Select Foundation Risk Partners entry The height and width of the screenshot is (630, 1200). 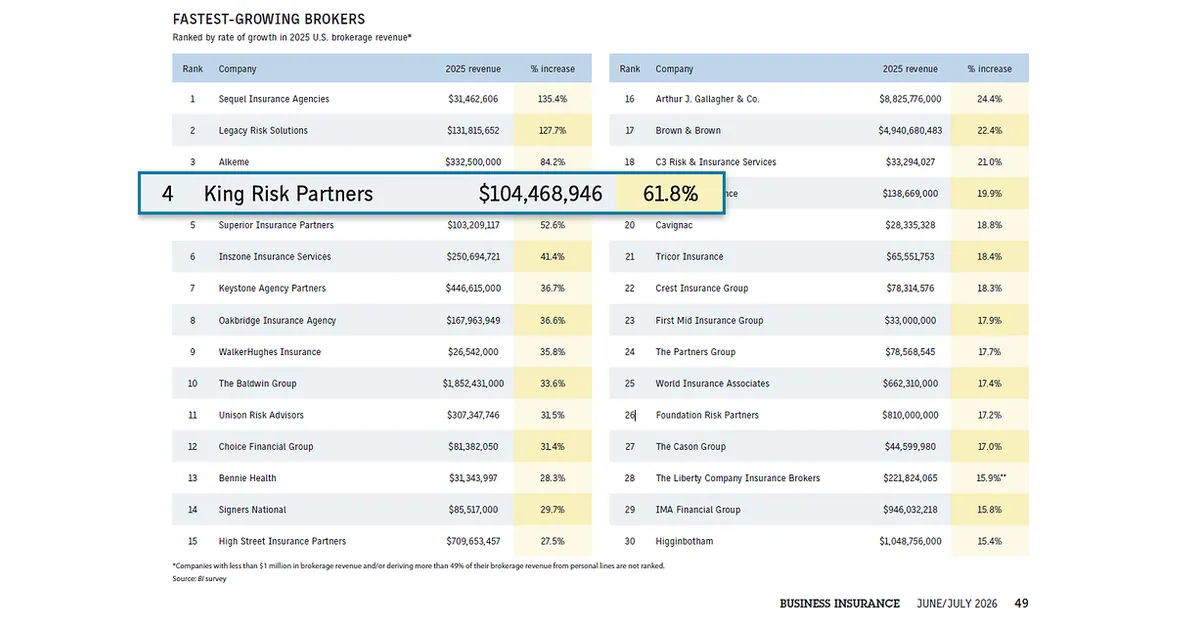coord(707,415)
